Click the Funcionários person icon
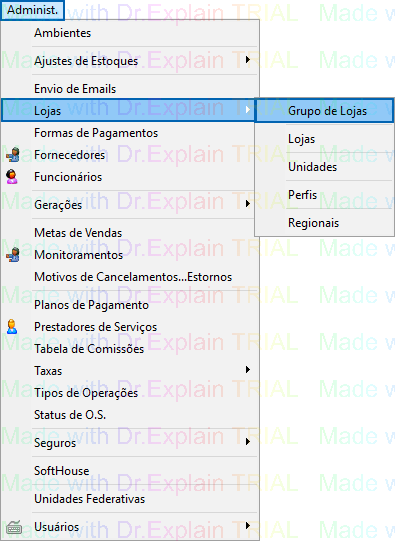Screen dimensions: 395x541 [12, 177]
